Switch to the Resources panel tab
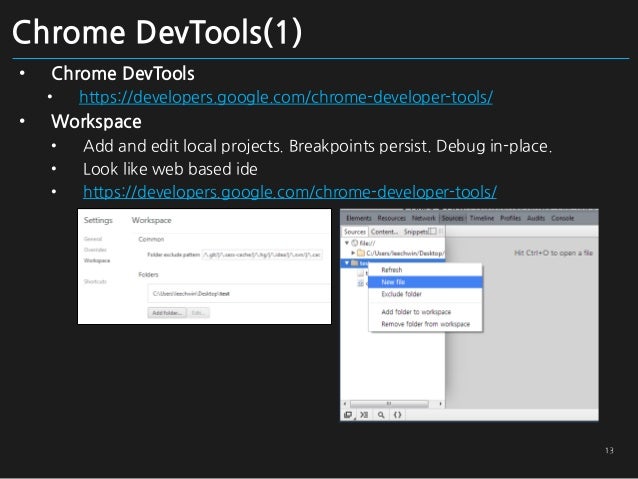The image size is (638, 479). [391, 218]
